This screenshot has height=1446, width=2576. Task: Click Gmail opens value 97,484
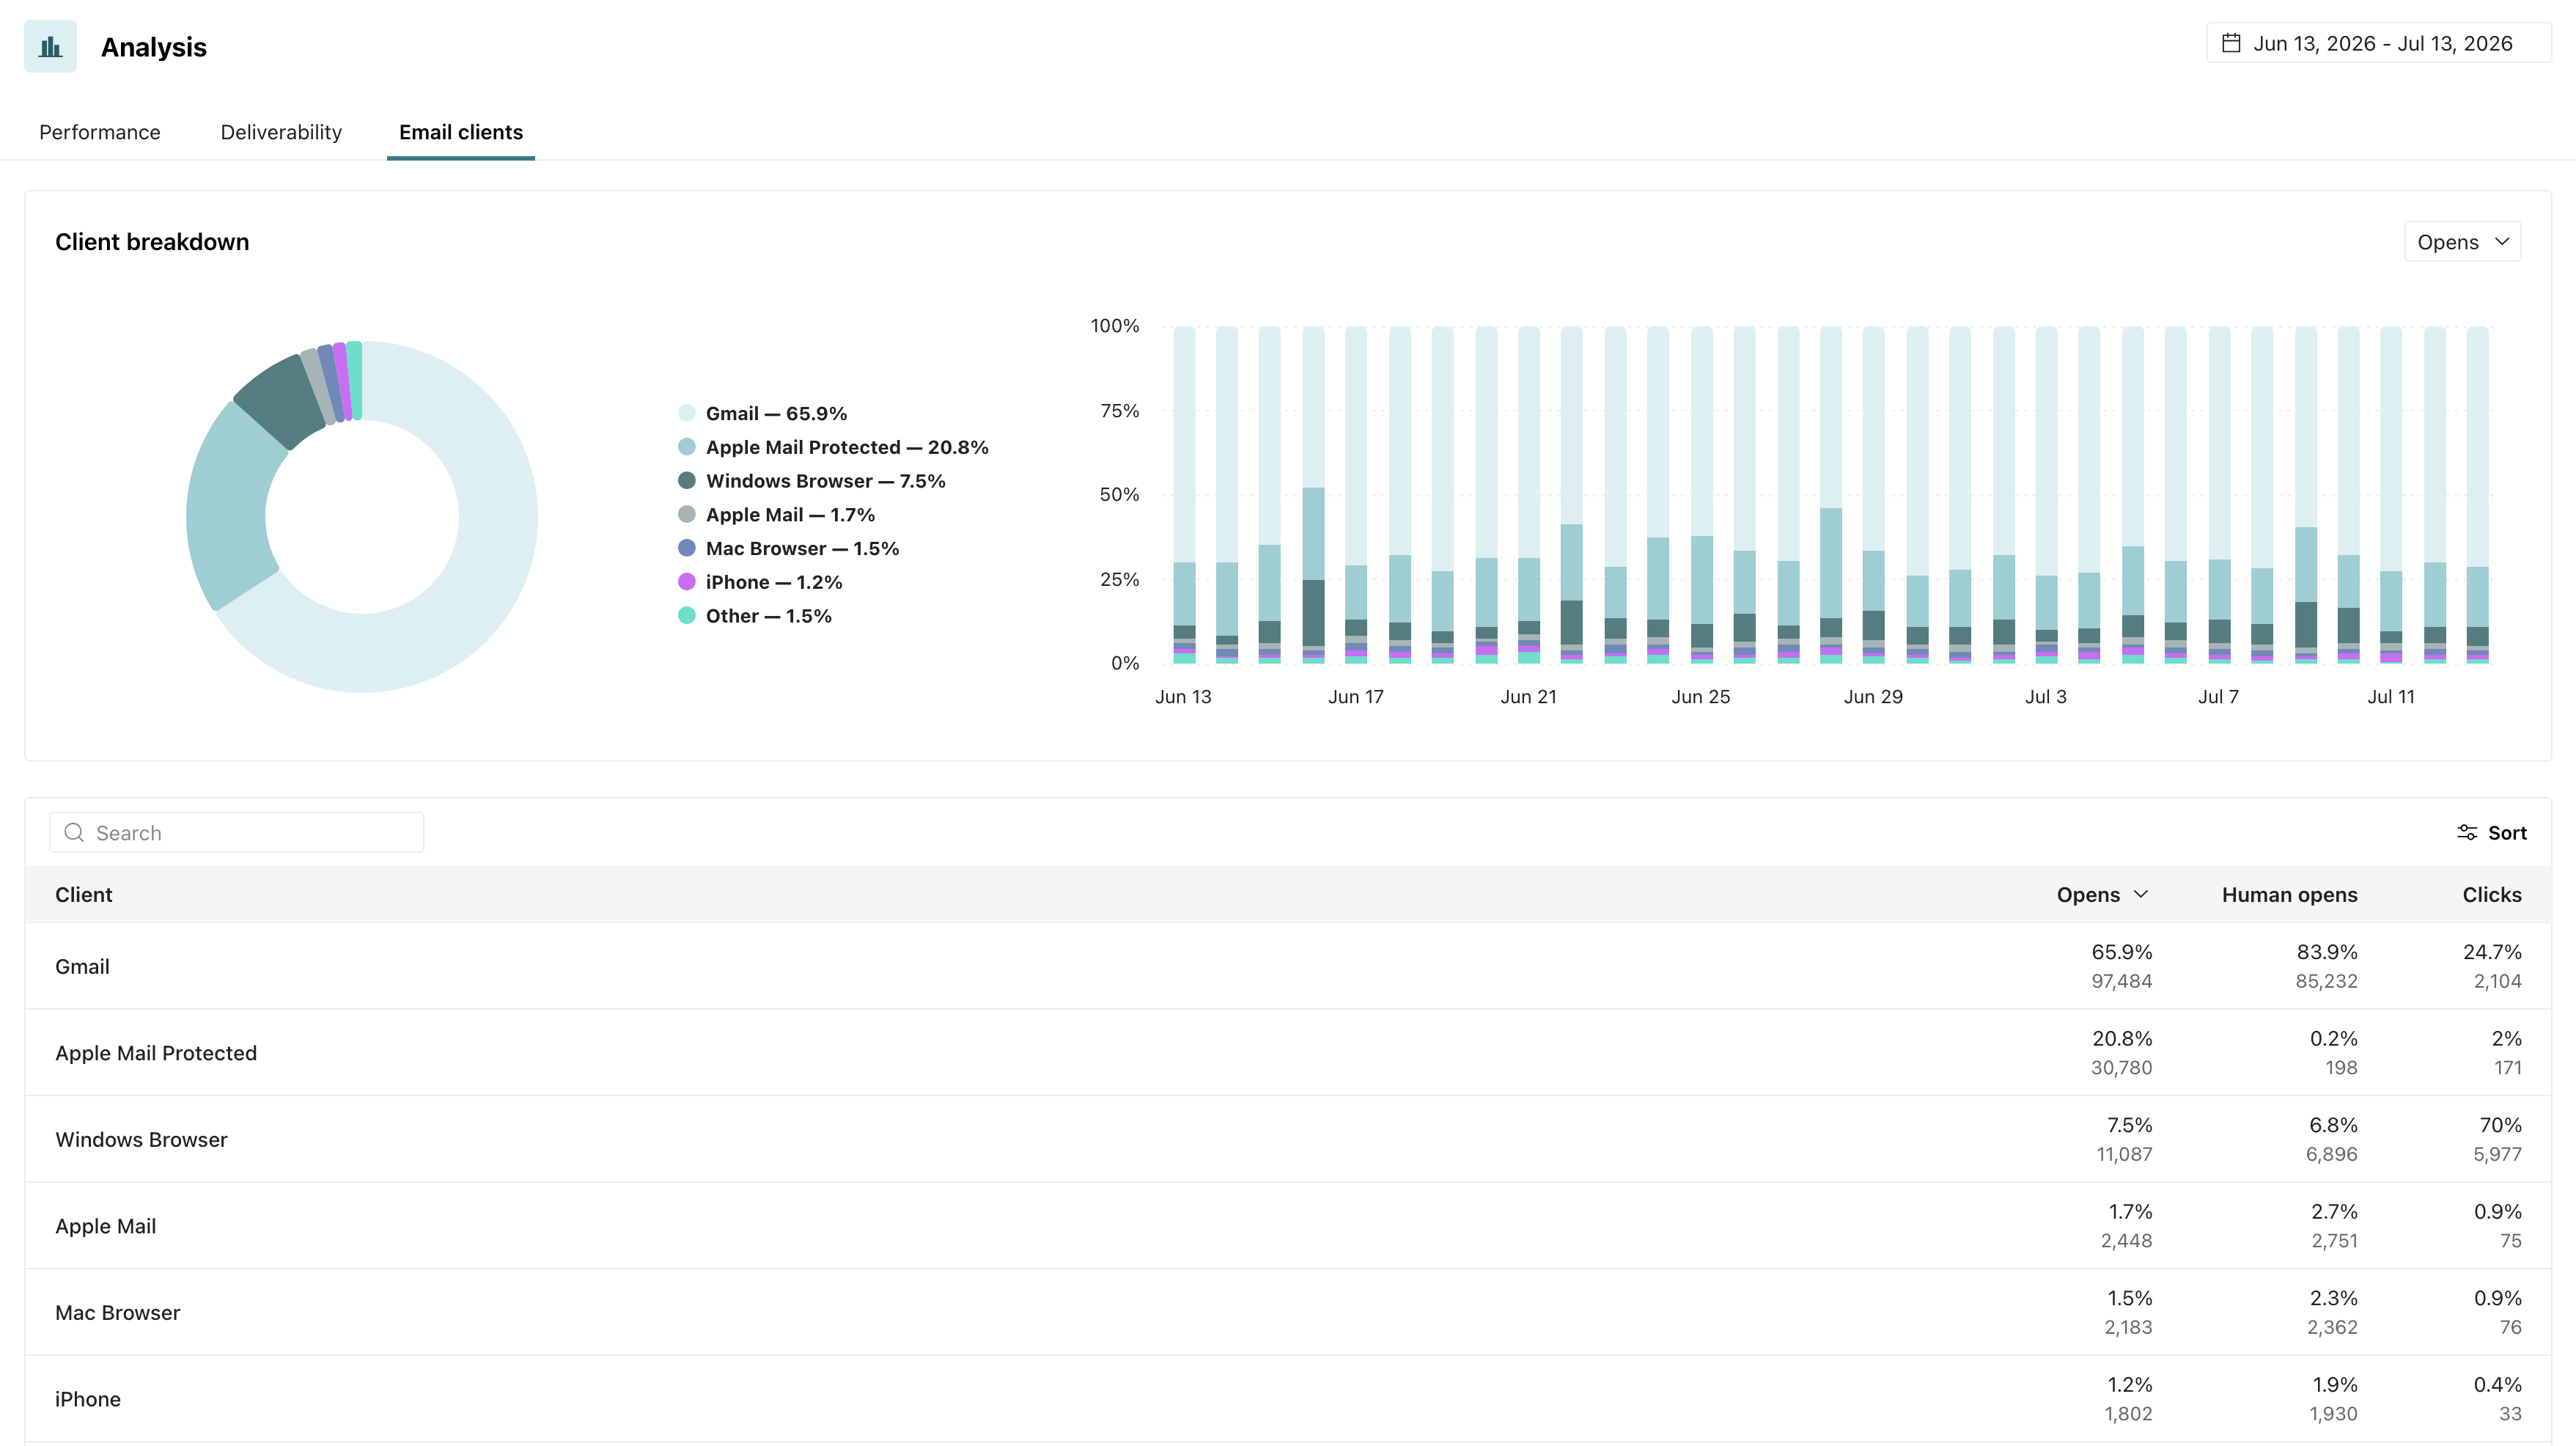pos(2122,981)
